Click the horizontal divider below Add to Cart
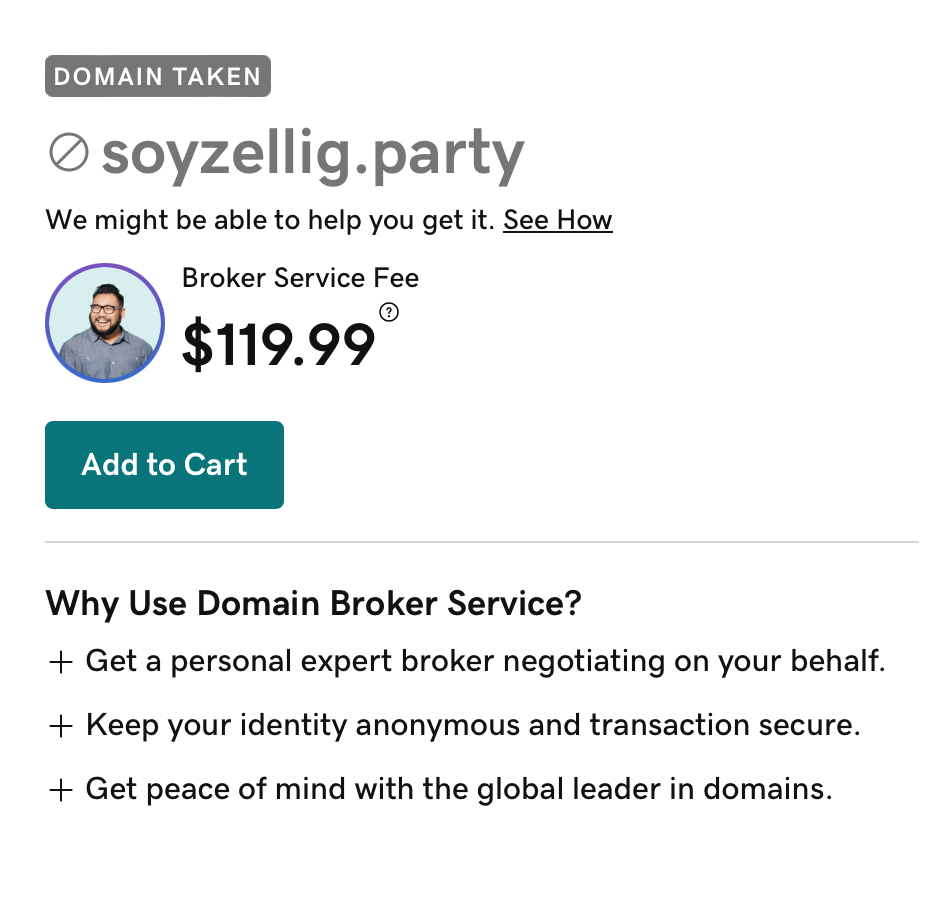This screenshot has height=898, width=932. tap(481, 542)
